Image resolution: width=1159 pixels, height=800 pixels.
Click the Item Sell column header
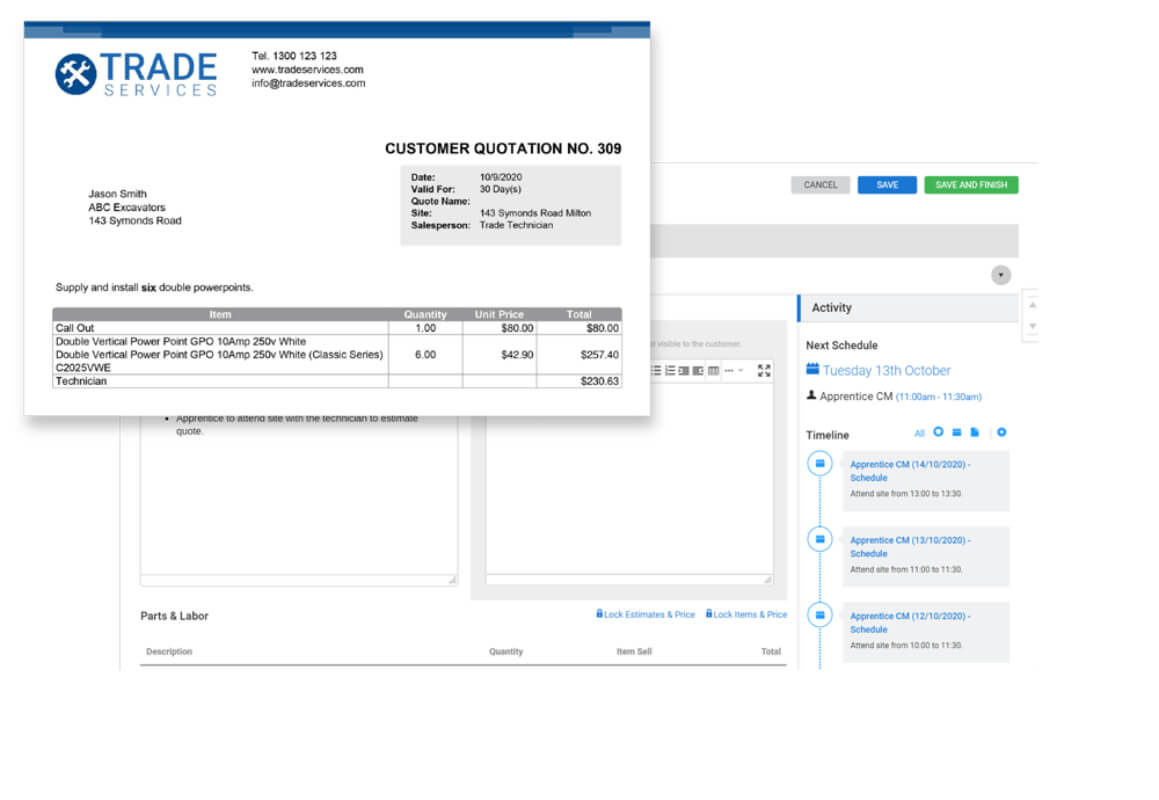coord(634,651)
